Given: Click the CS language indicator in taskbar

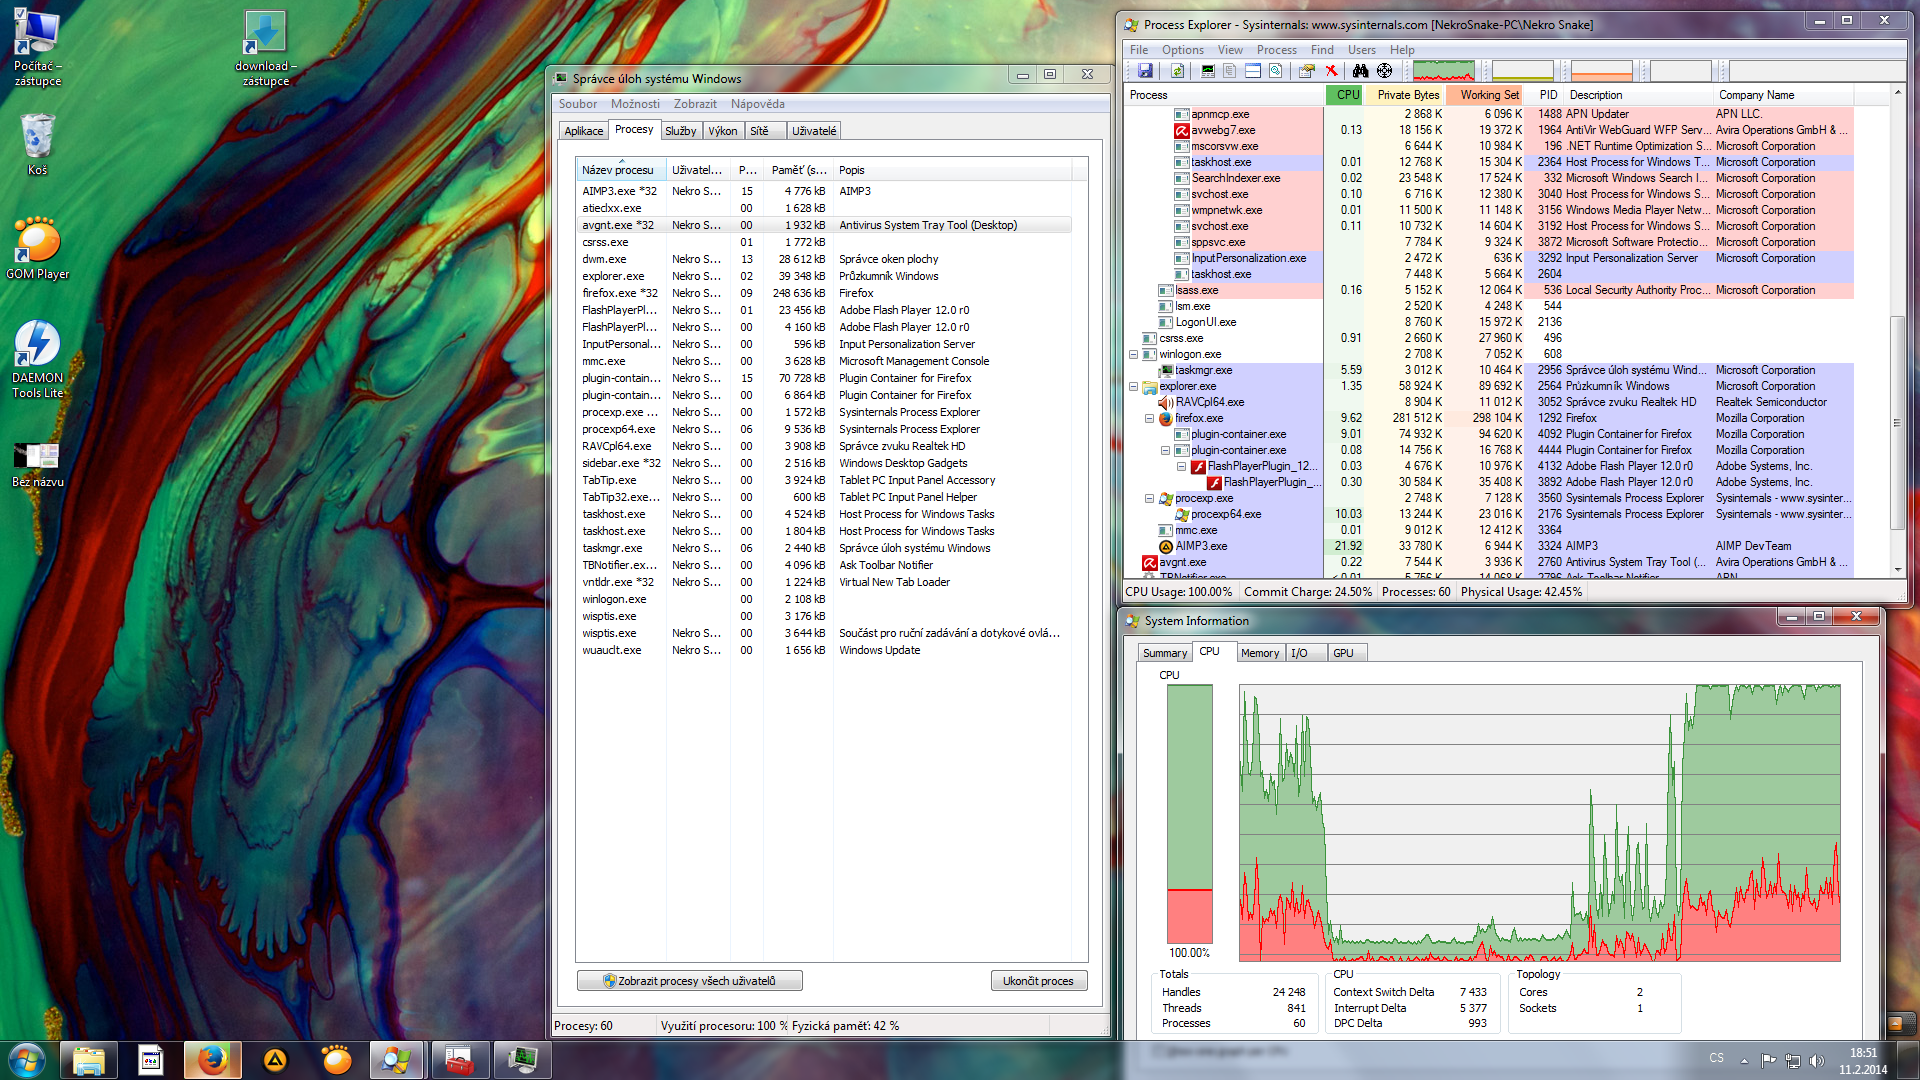Looking at the screenshot, I should (1716, 1058).
